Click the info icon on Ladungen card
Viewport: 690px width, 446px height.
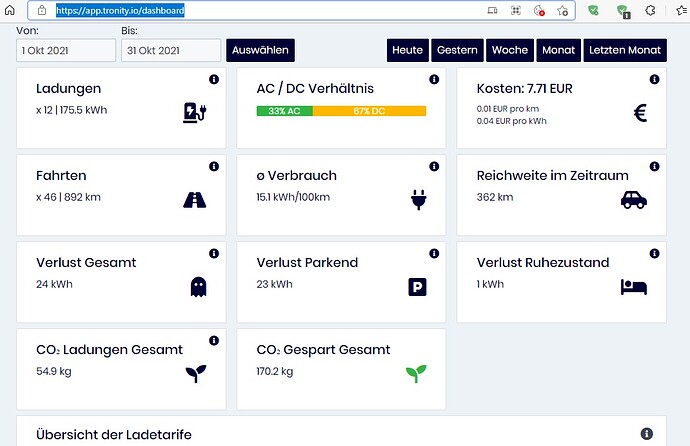[214, 79]
